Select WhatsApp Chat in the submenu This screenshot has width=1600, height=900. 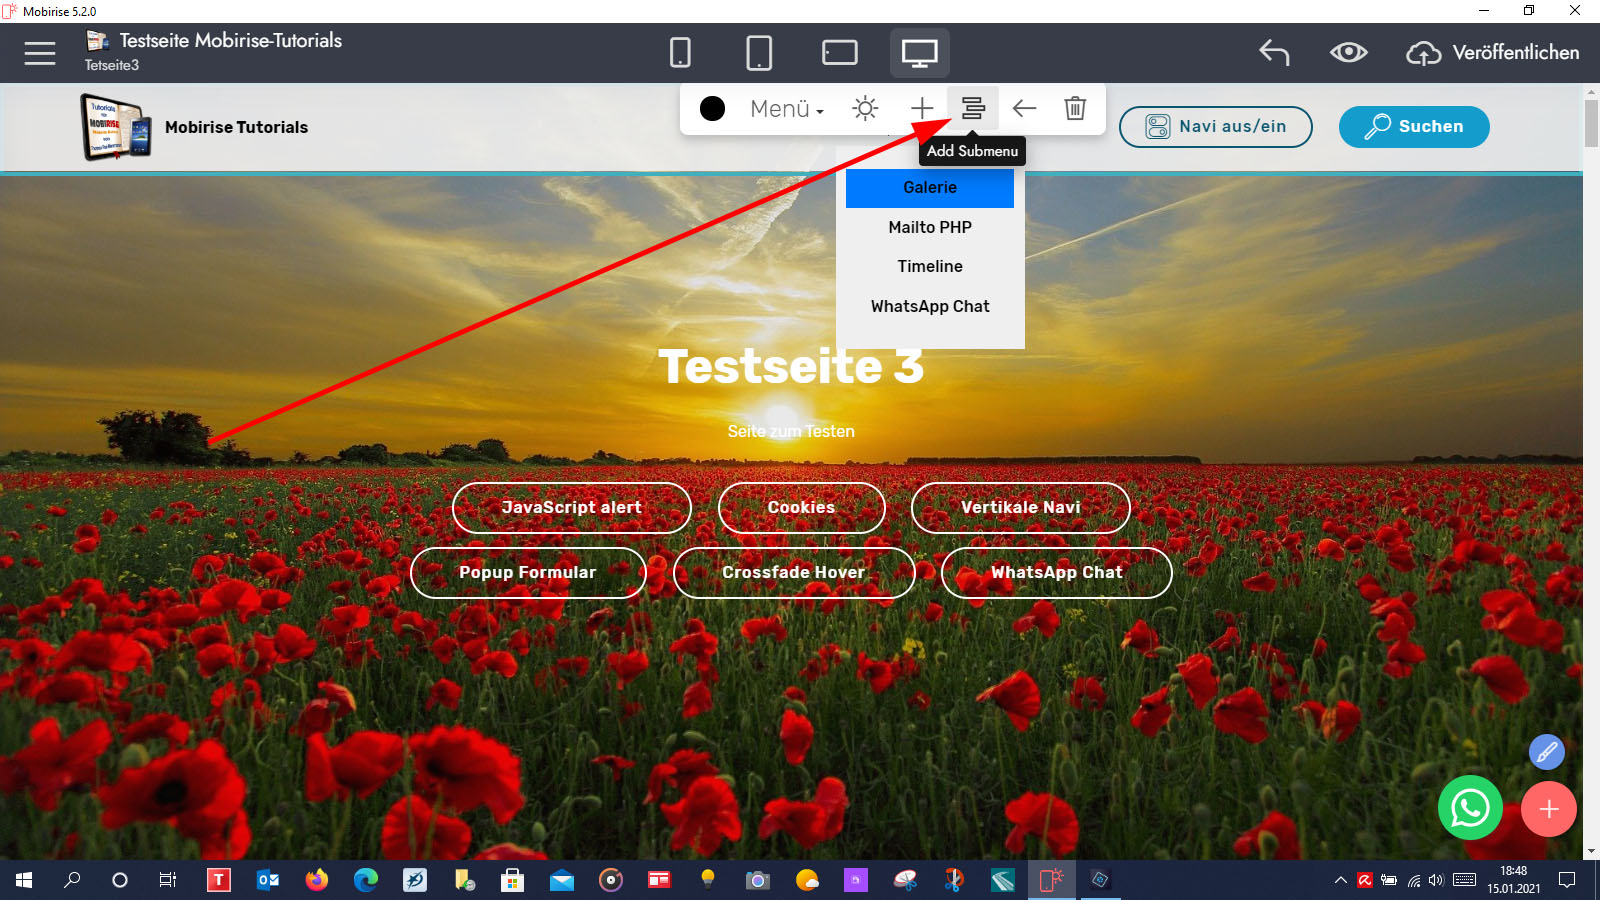[930, 307]
